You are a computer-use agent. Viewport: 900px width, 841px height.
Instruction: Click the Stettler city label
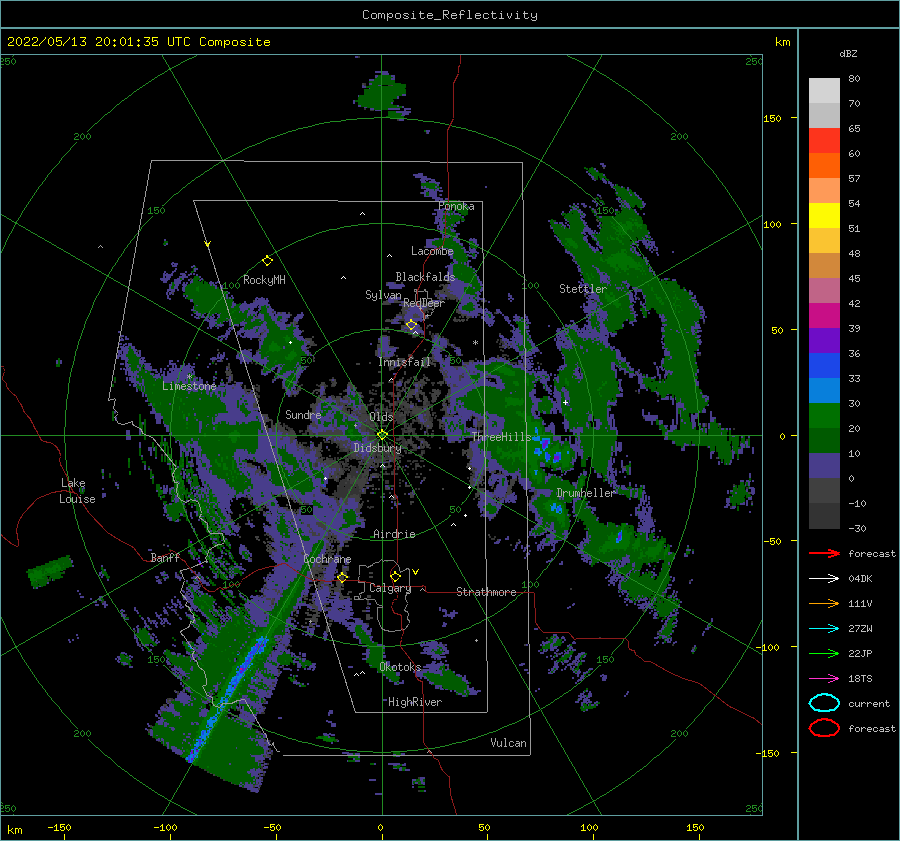(x=583, y=289)
